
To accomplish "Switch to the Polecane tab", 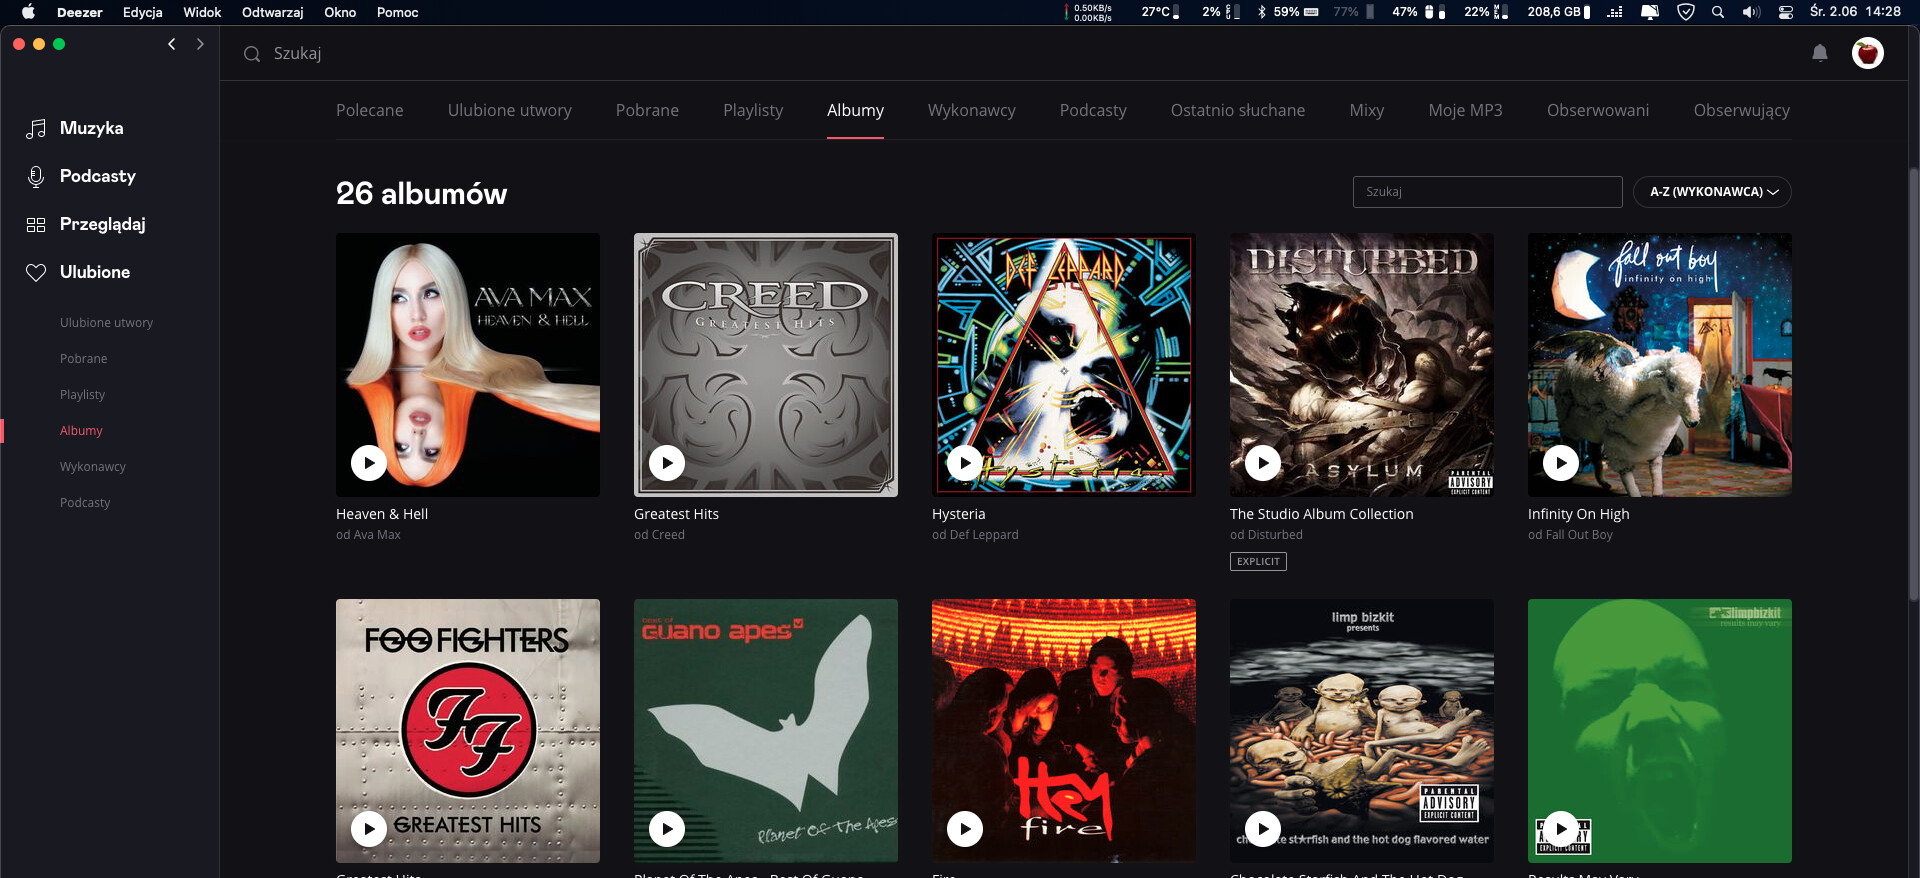I will click(x=370, y=110).
